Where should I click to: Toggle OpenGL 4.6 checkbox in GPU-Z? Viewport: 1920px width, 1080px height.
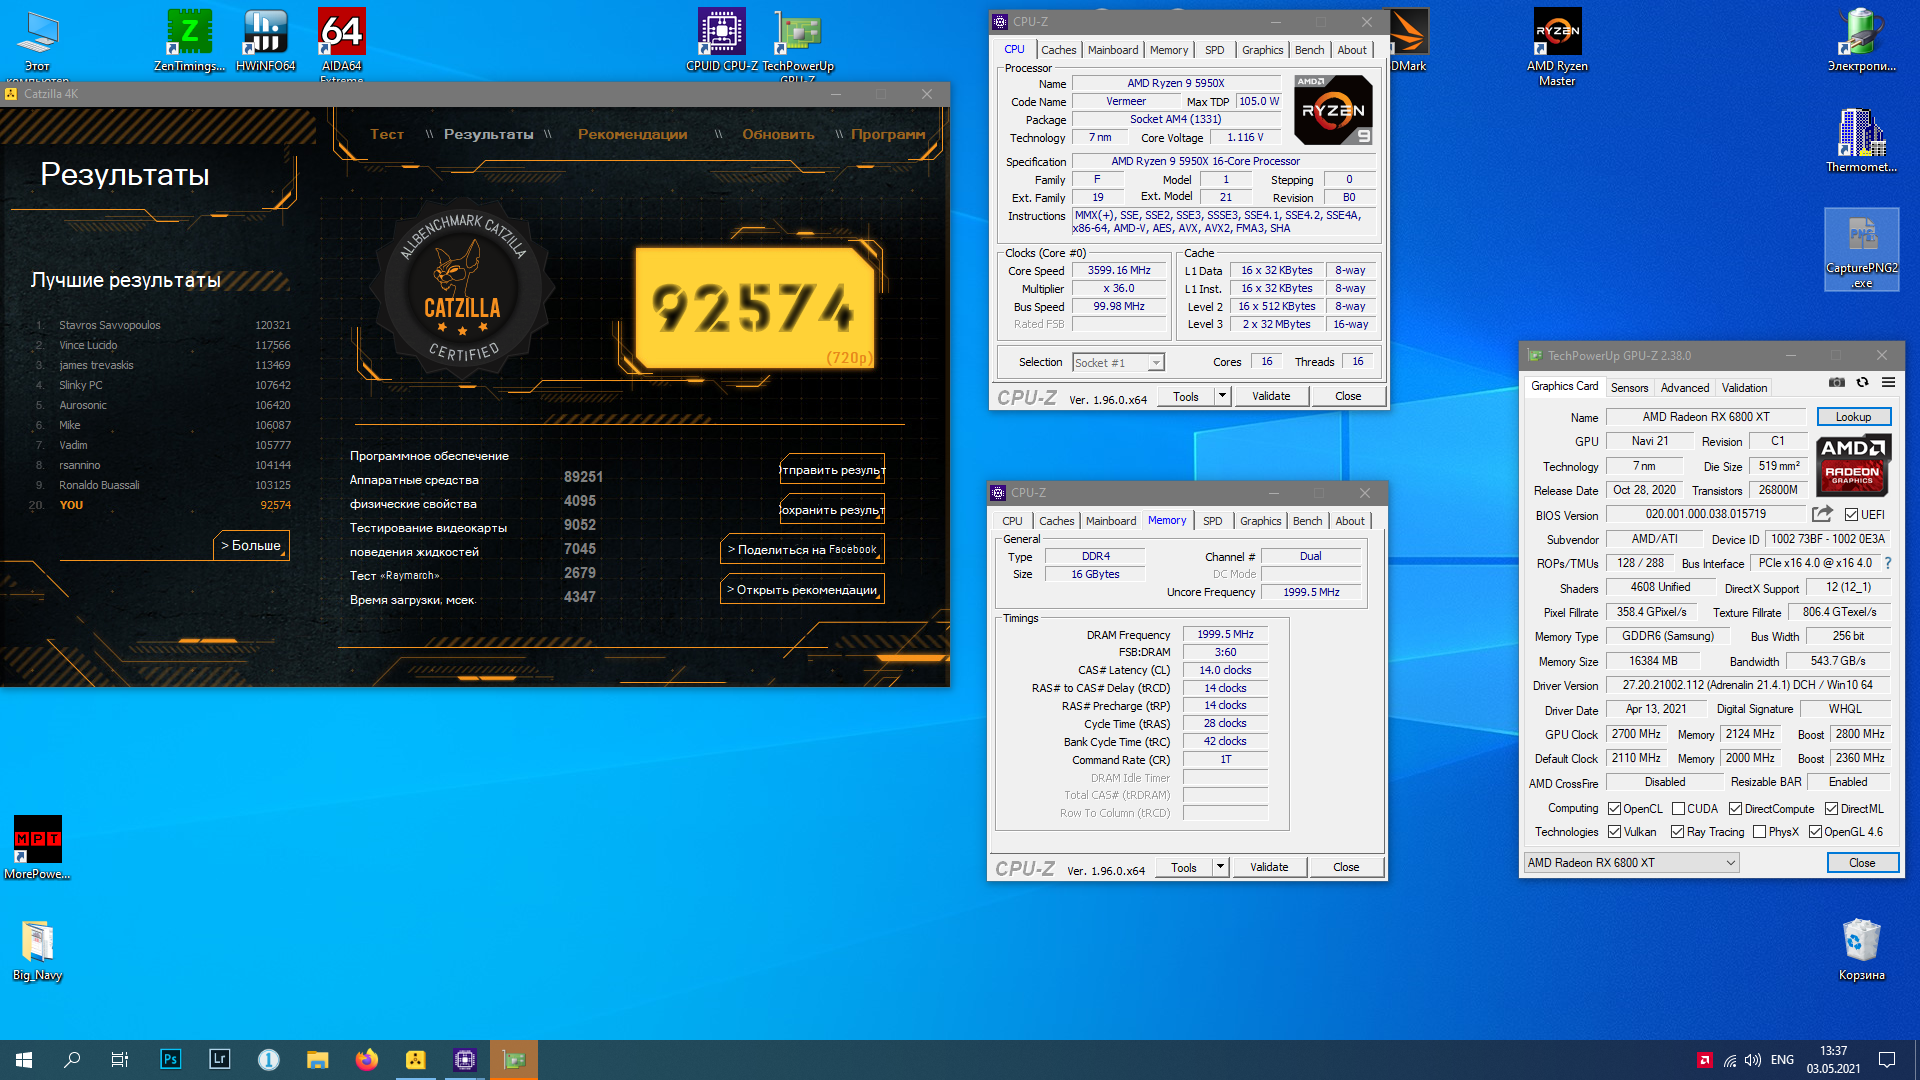point(1815,832)
